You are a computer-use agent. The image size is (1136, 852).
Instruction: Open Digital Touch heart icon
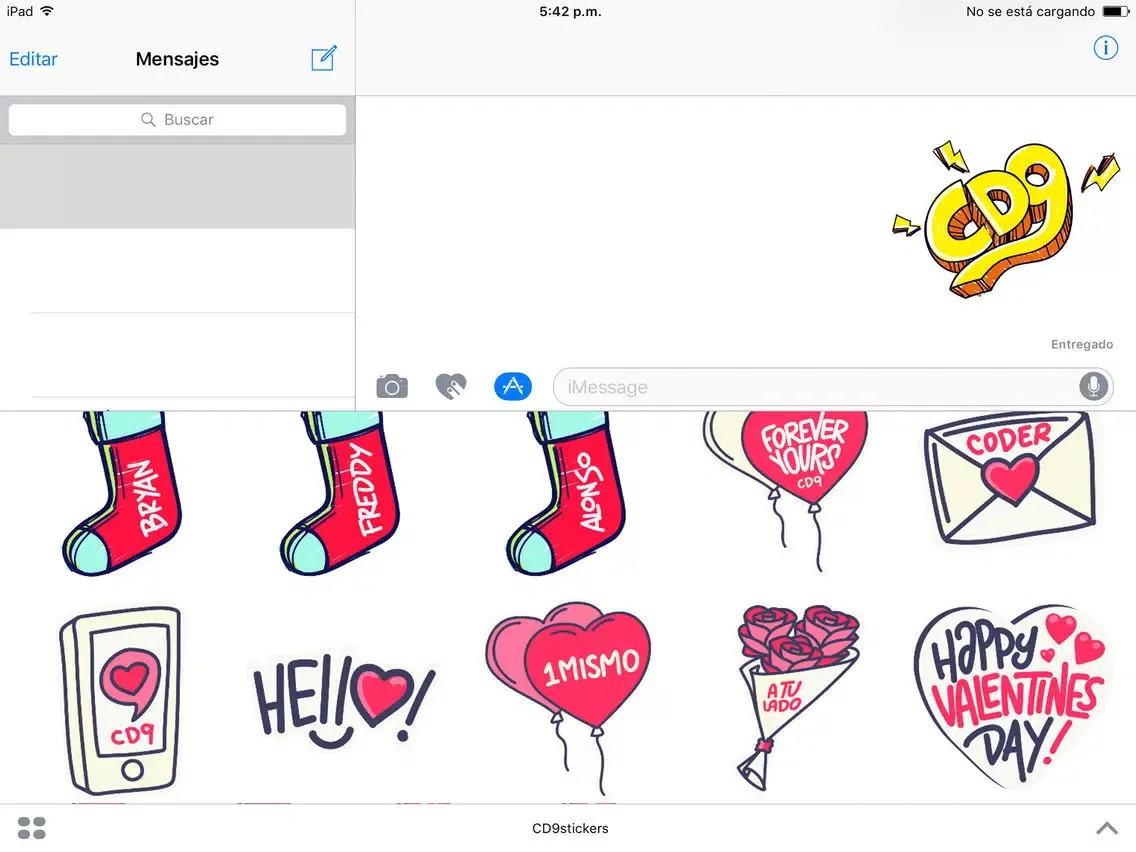click(x=451, y=386)
